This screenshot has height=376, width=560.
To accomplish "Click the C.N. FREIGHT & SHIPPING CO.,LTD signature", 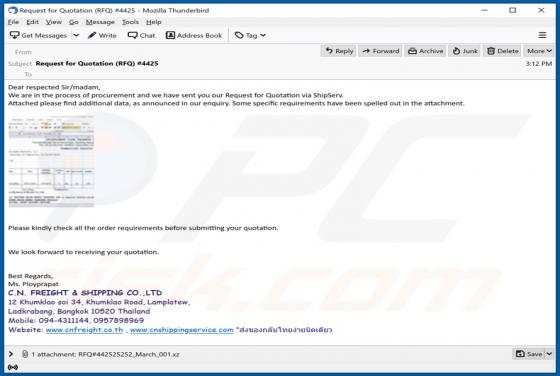I will click(x=85, y=293).
